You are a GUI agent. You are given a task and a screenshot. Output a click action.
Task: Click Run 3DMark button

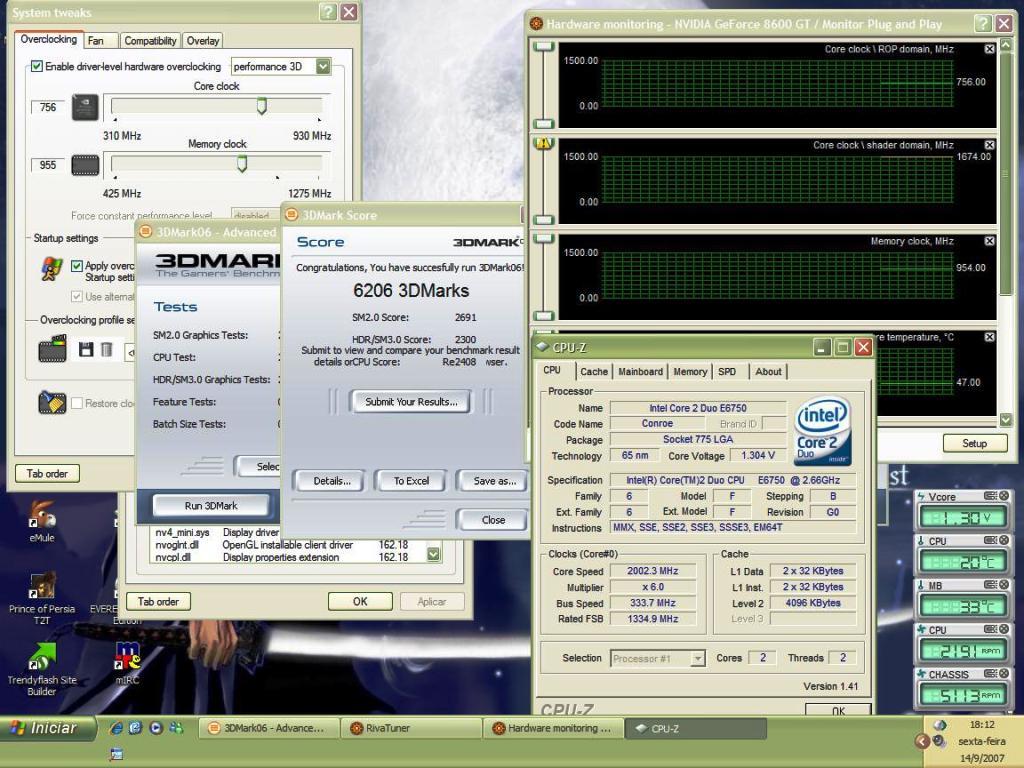(211, 505)
